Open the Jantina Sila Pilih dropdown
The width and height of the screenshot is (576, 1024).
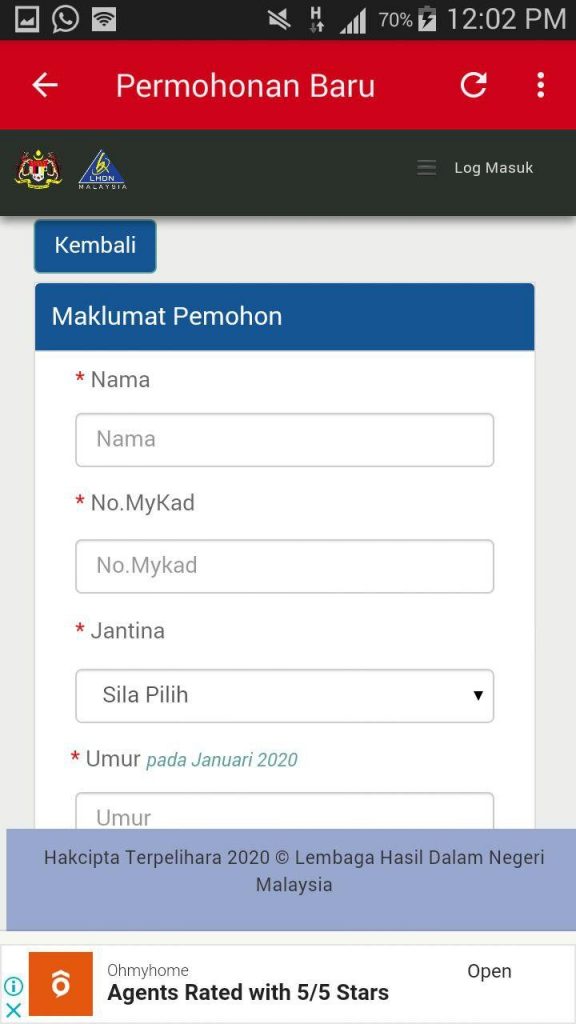(x=285, y=696)
